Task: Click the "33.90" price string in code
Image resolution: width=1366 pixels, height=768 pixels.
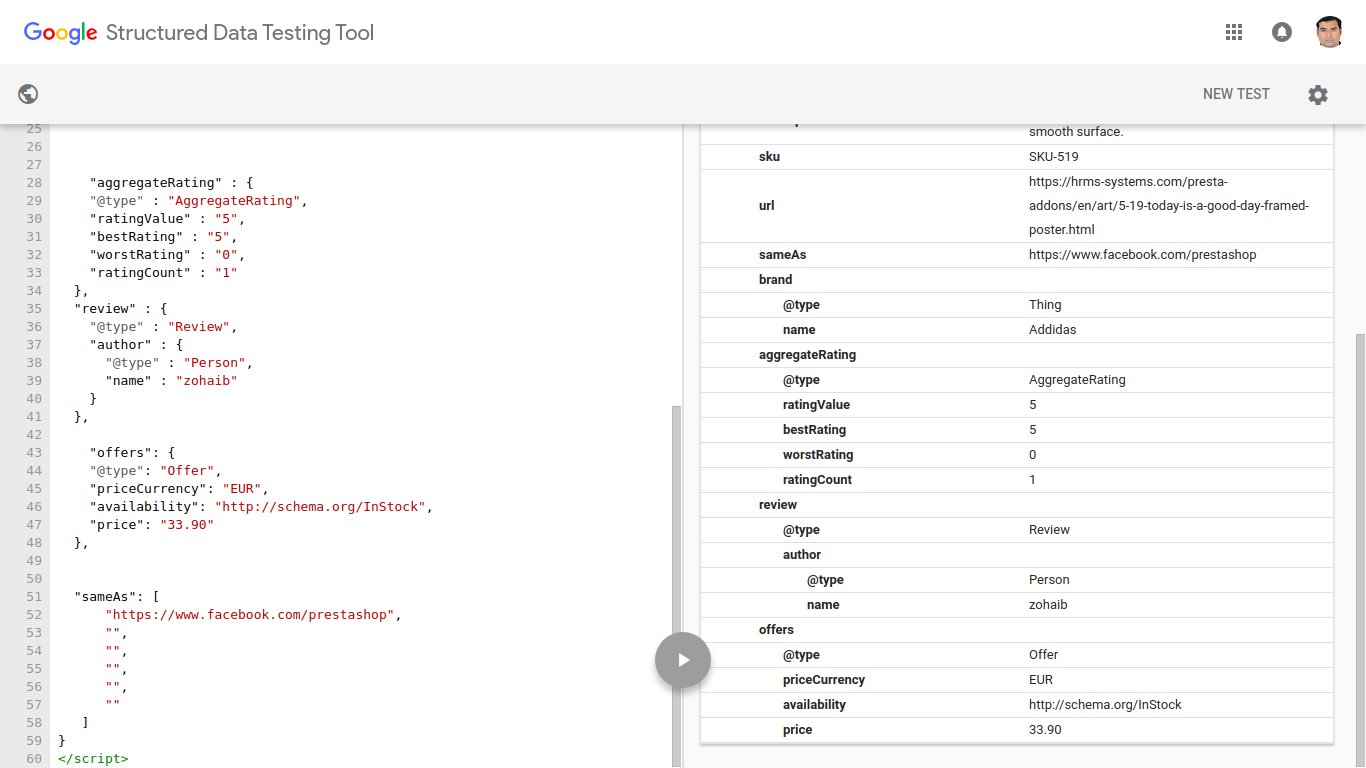Action: 187,525
